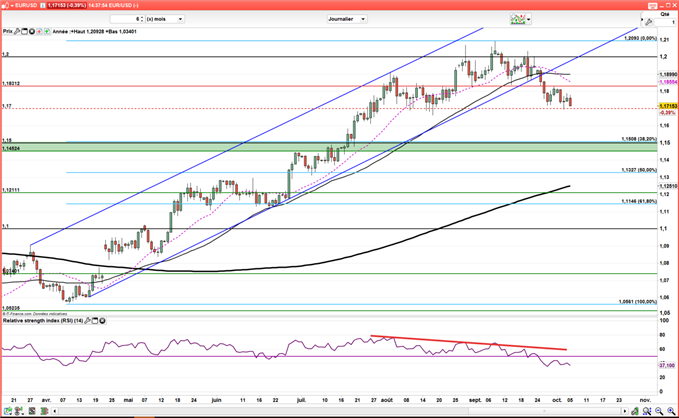
Task: Click the 1,12510 moving average price label
Action: click(668, 186)
